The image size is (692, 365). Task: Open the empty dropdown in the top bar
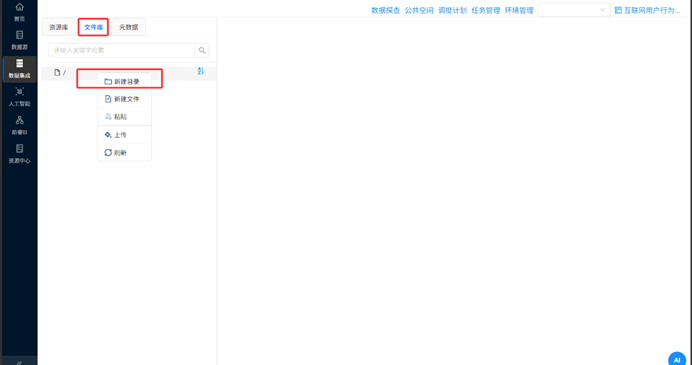coord(574,10)
